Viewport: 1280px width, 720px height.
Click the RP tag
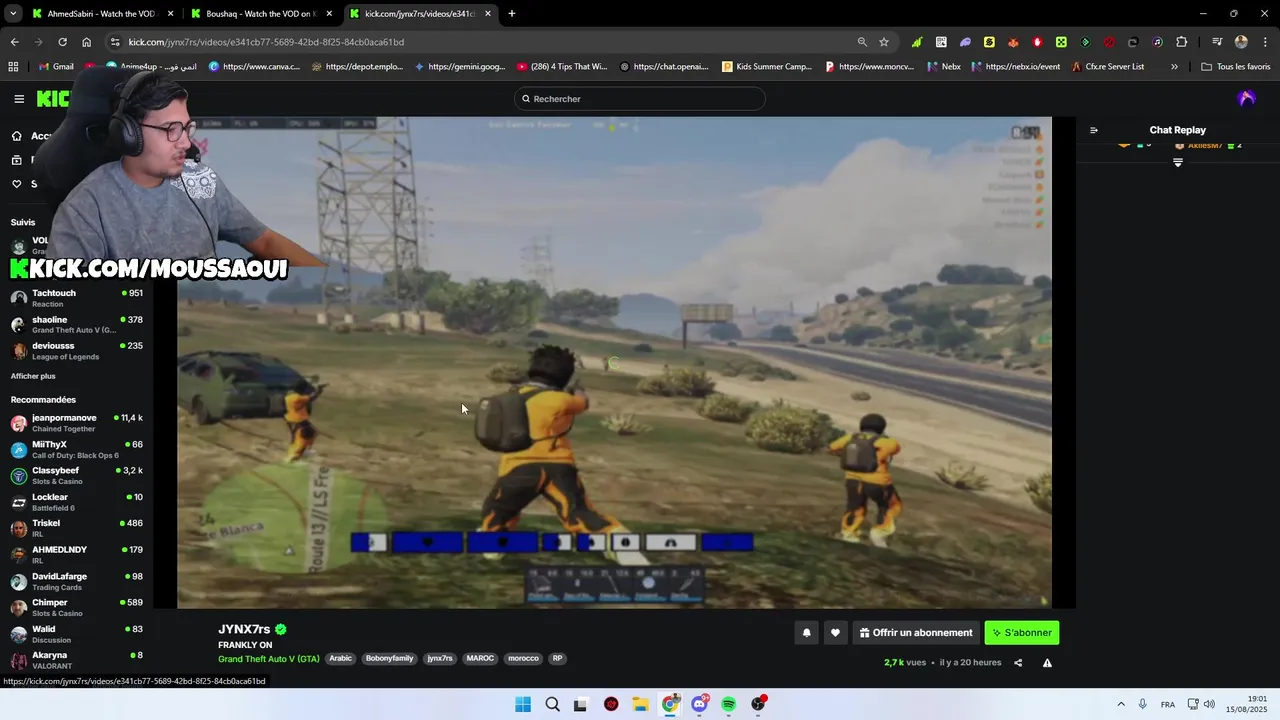558,658
